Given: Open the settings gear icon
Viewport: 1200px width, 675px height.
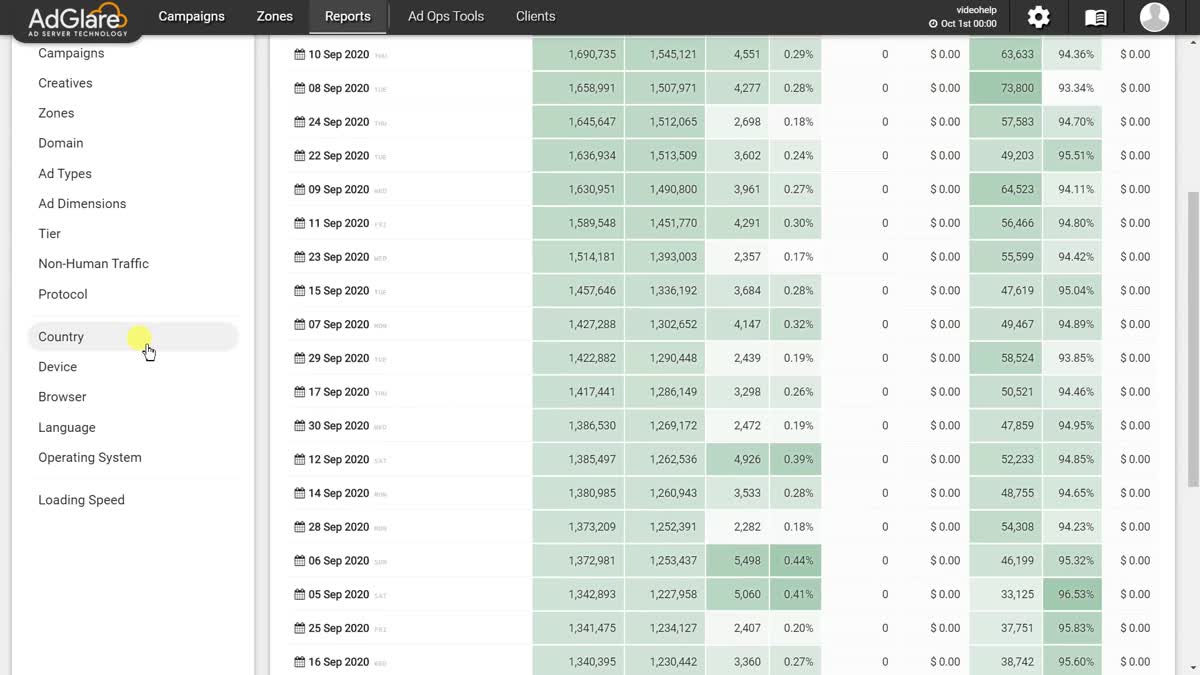Looking at the screenshot, I should (x=1039, y=17).
